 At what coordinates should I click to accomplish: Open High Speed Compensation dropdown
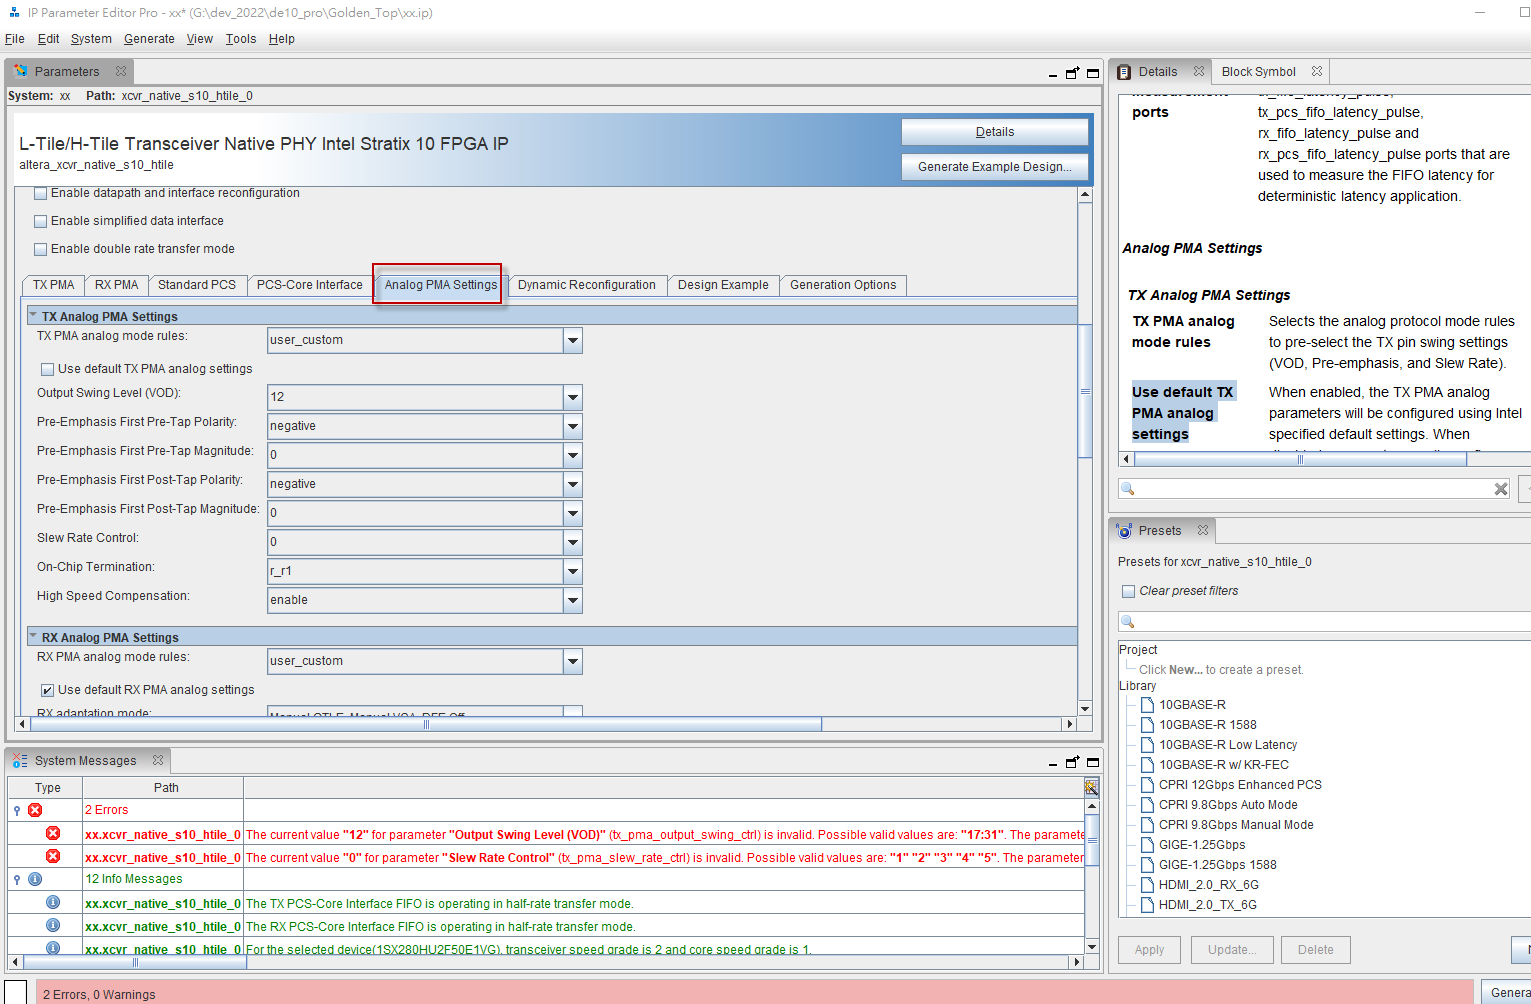[573, 601]
